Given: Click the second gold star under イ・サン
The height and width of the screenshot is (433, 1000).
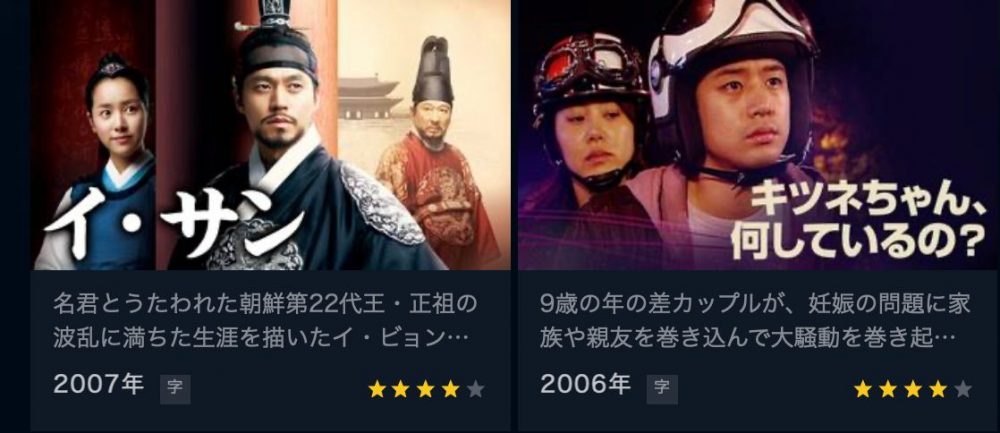Looking at the screenshot, I should (402, 389).
